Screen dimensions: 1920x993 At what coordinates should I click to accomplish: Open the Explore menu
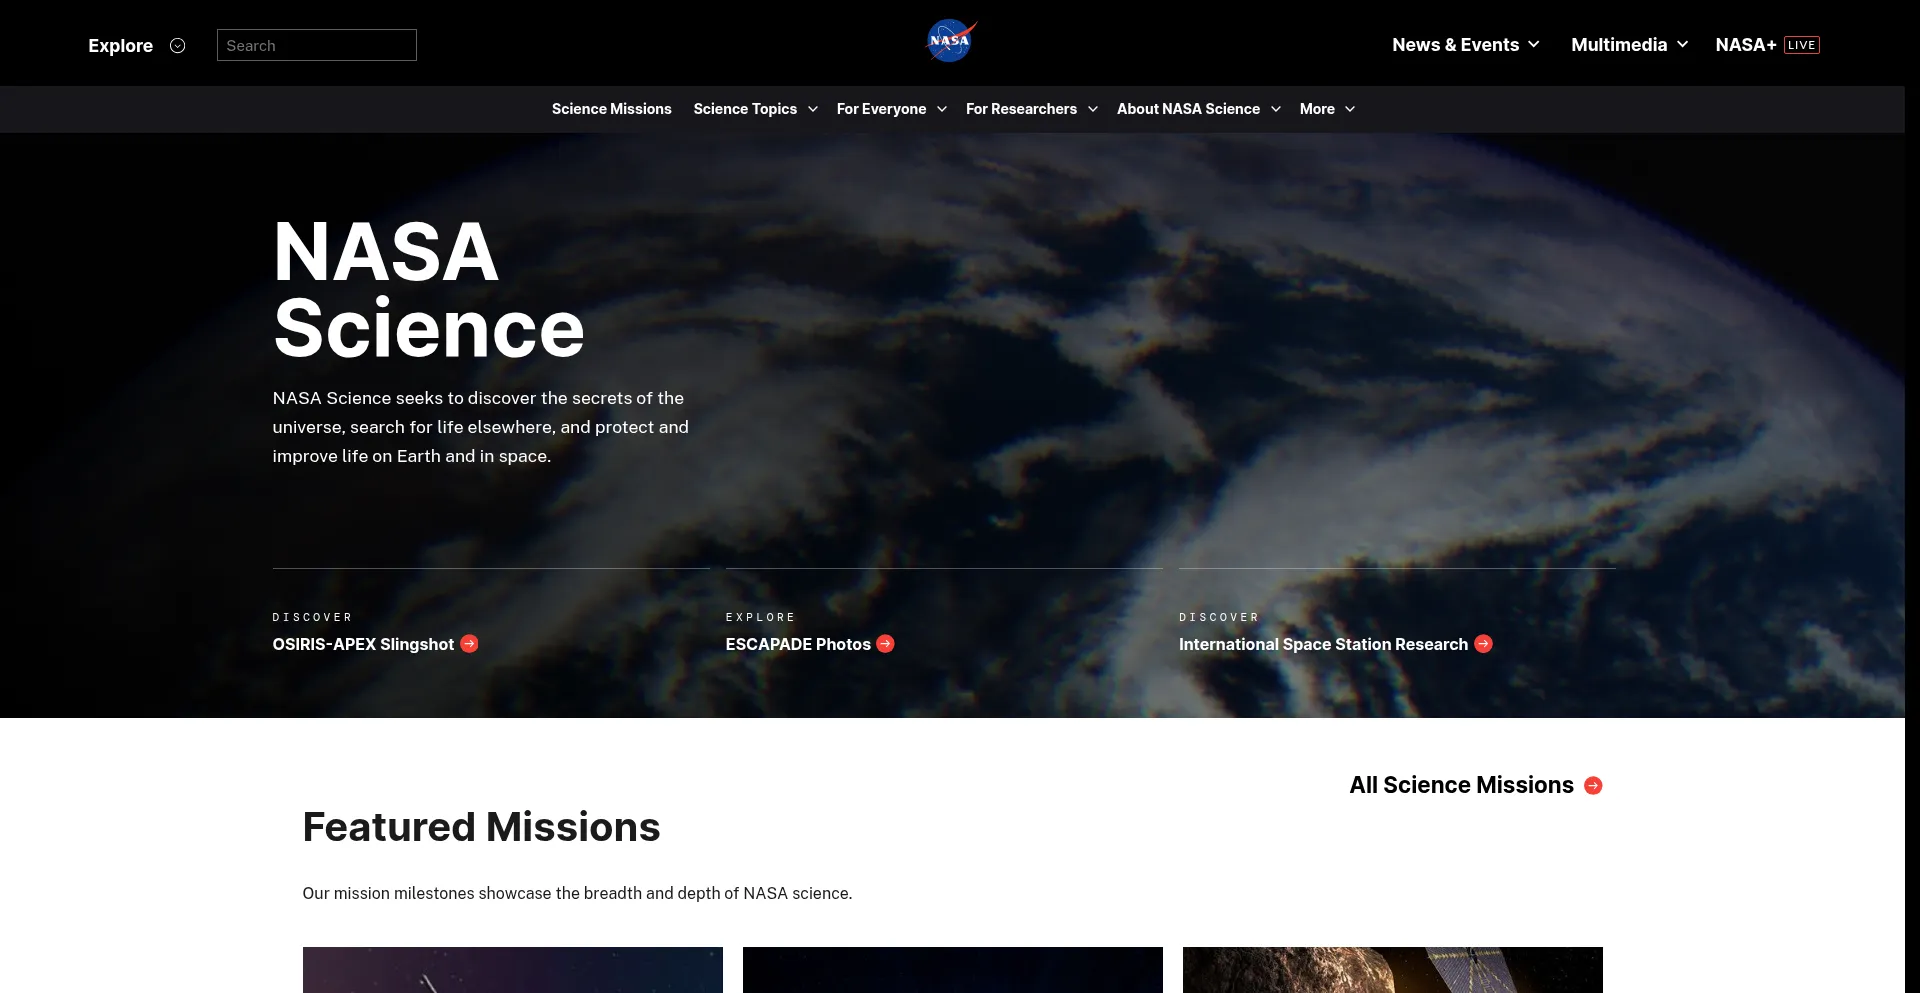(121, 46)
